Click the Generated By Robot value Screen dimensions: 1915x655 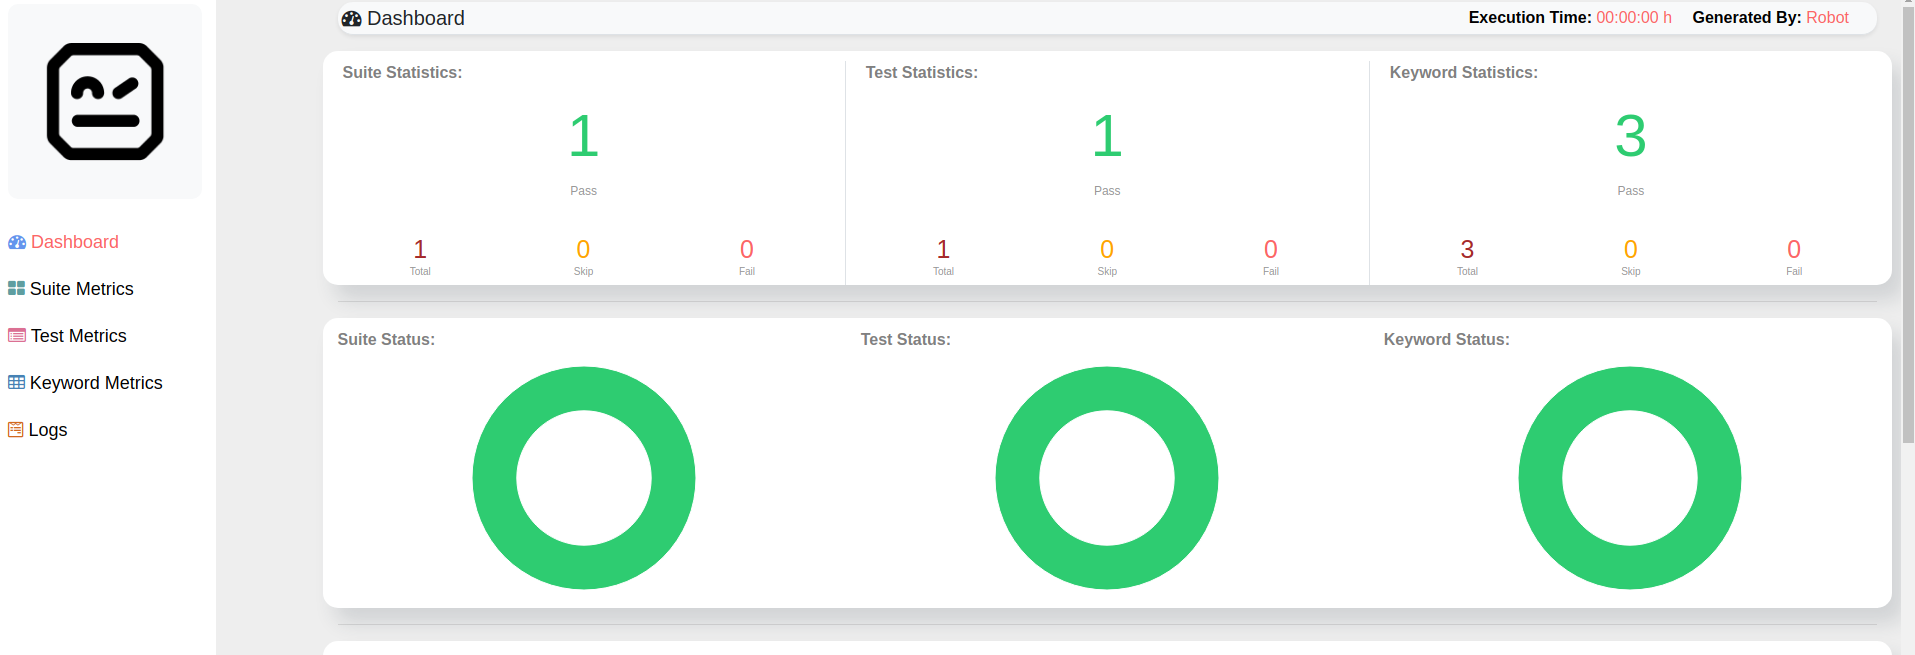point(1827,18)
